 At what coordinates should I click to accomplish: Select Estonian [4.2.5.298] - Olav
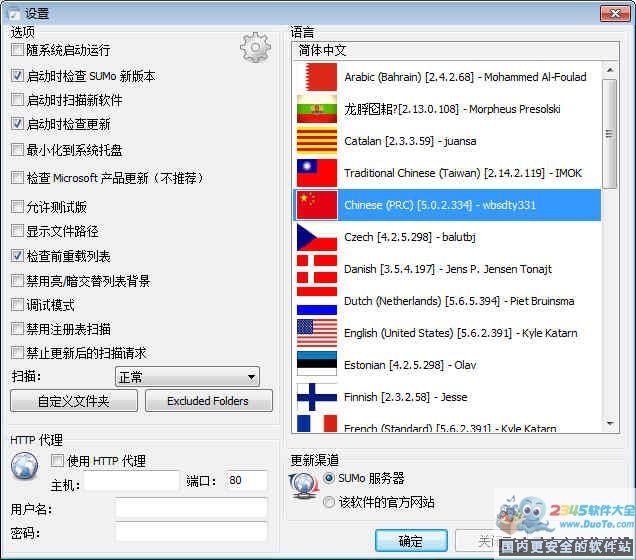pos(447,365)
